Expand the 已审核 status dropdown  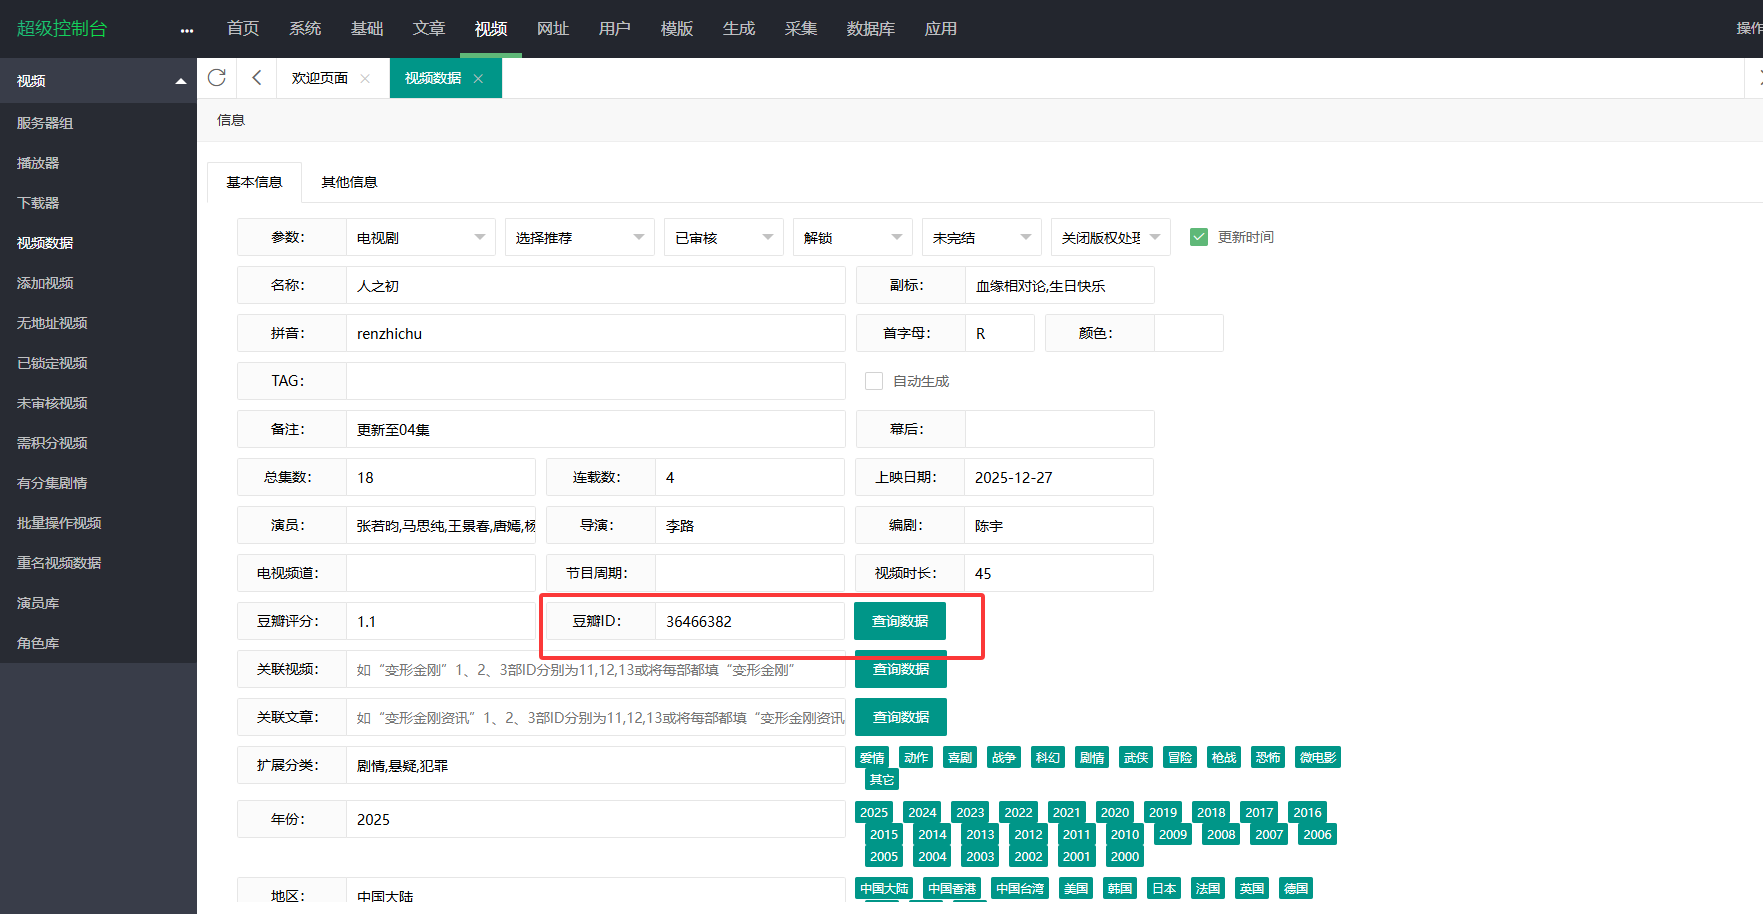pyautogui.click(x=723, y=237)
